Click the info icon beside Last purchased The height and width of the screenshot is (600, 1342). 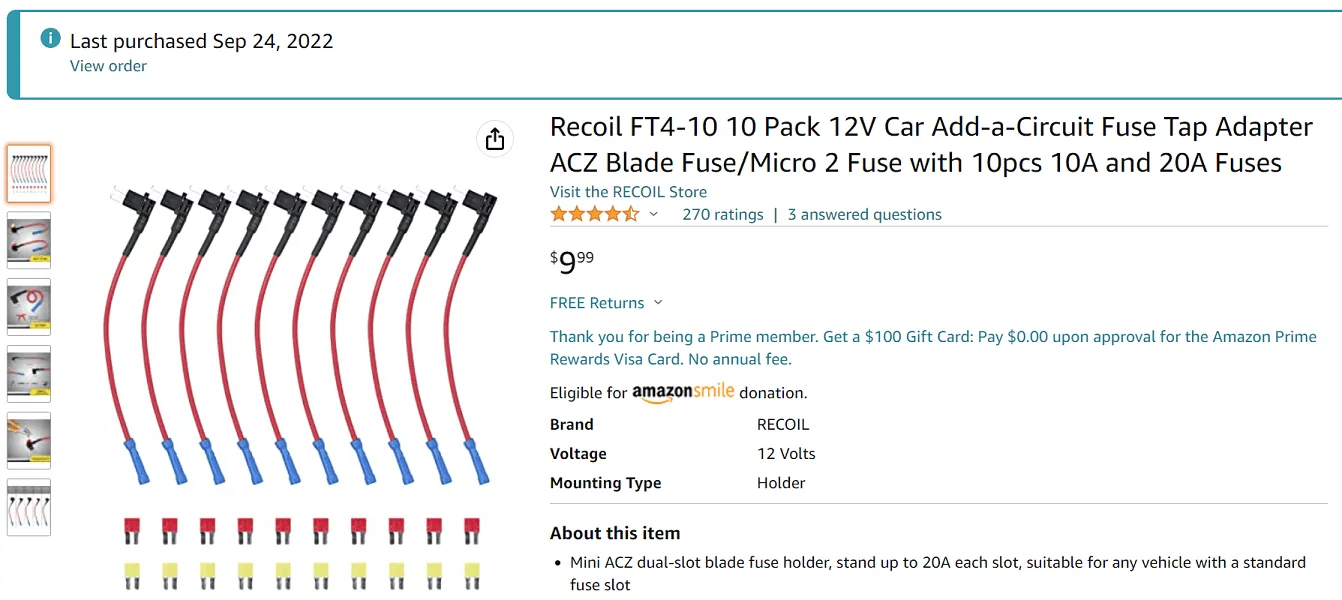pyautogui.click(x=50, y=39)
